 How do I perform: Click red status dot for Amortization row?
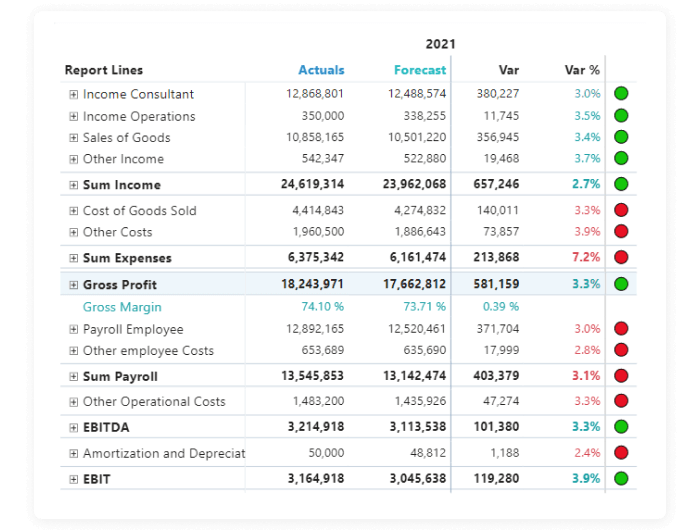(621, 453)
